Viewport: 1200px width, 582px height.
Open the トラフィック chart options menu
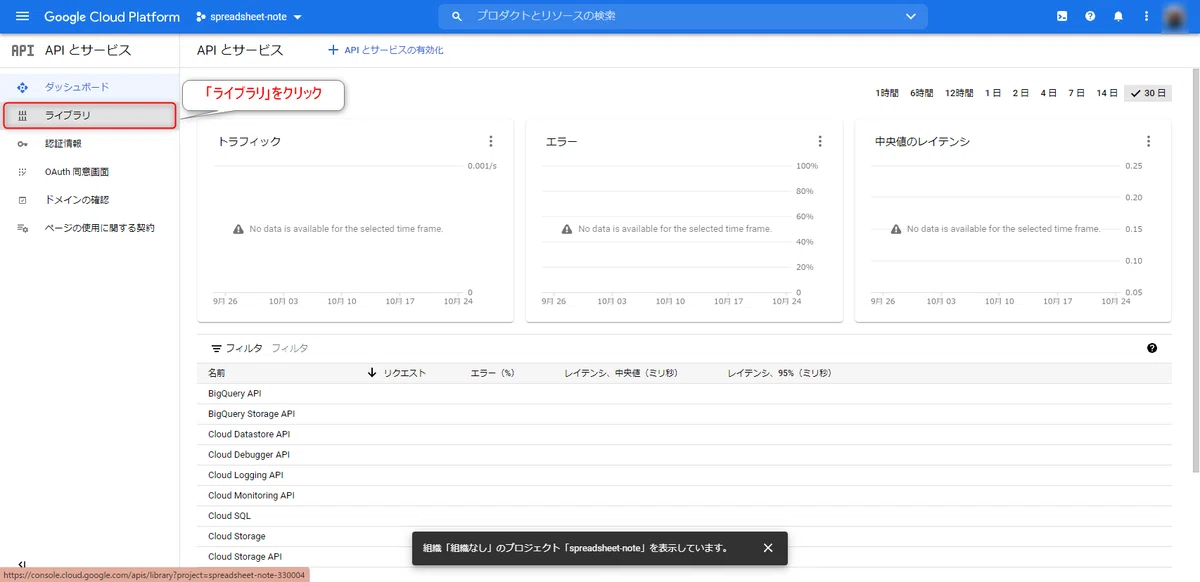491,142
